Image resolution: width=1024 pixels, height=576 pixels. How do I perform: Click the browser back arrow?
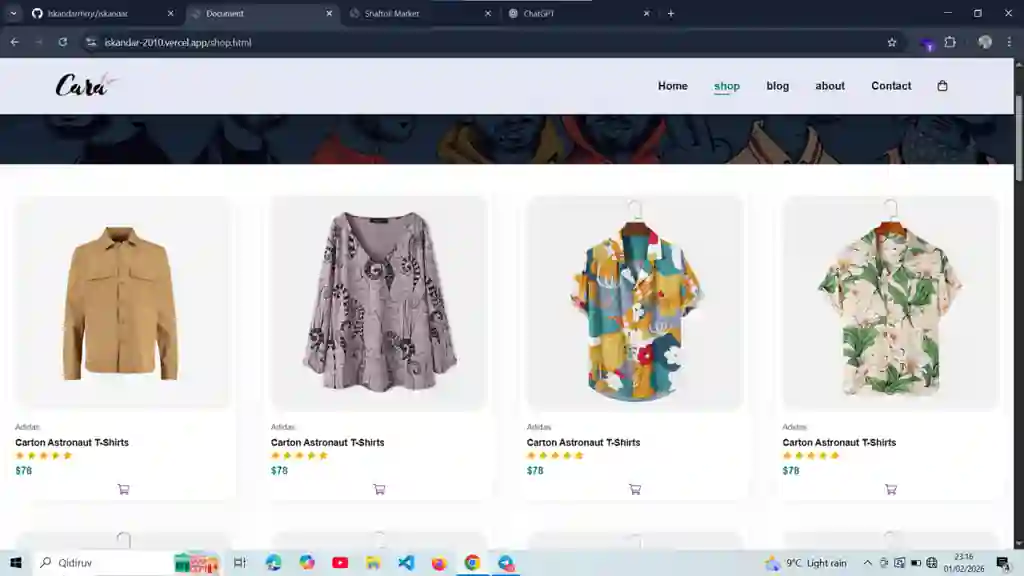(x=14, y=42)
